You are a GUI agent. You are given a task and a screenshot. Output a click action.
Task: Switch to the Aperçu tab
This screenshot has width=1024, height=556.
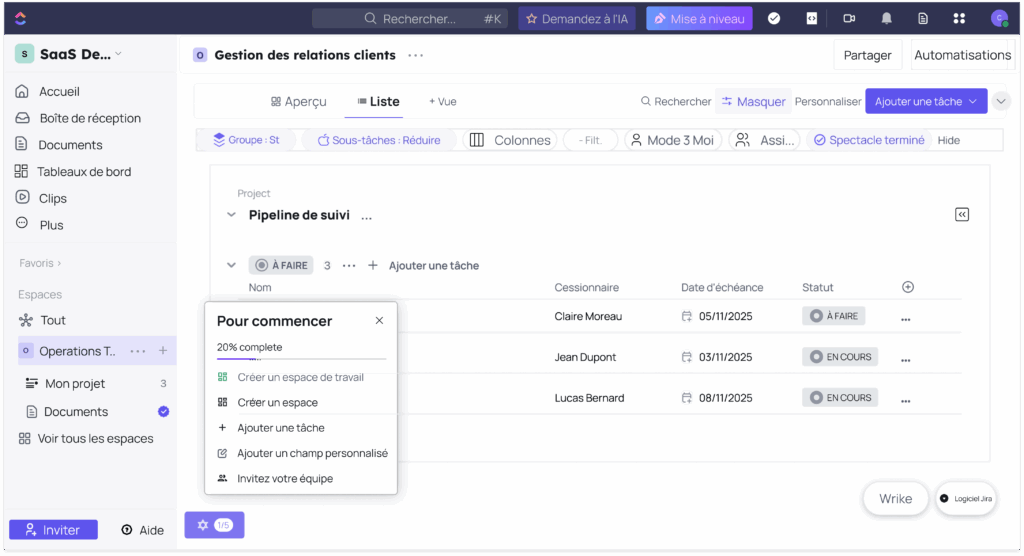point(298,102)
